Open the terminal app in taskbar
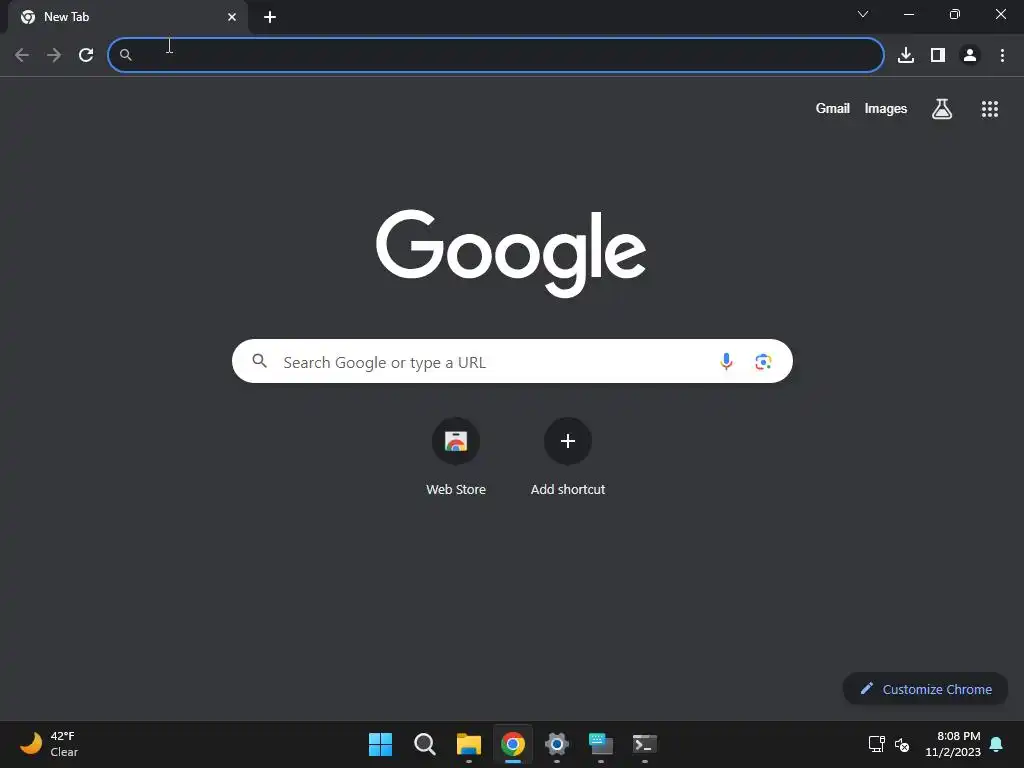1024x768 pixels. pyautogui.click(x=645, y=744)
